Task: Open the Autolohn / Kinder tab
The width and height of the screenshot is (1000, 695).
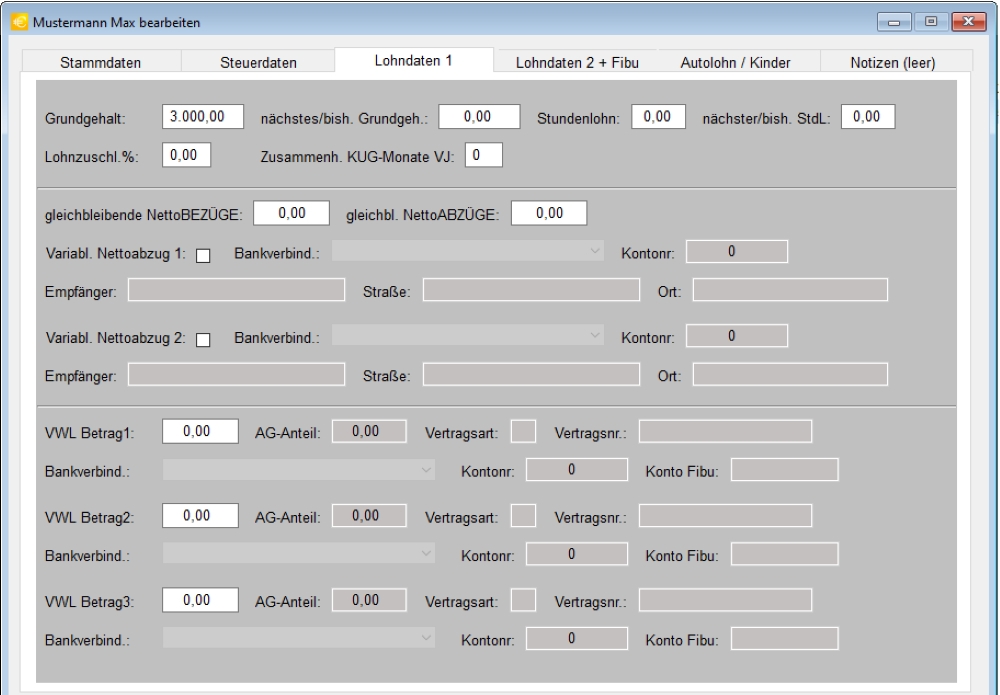Action: tap(735, 62)
